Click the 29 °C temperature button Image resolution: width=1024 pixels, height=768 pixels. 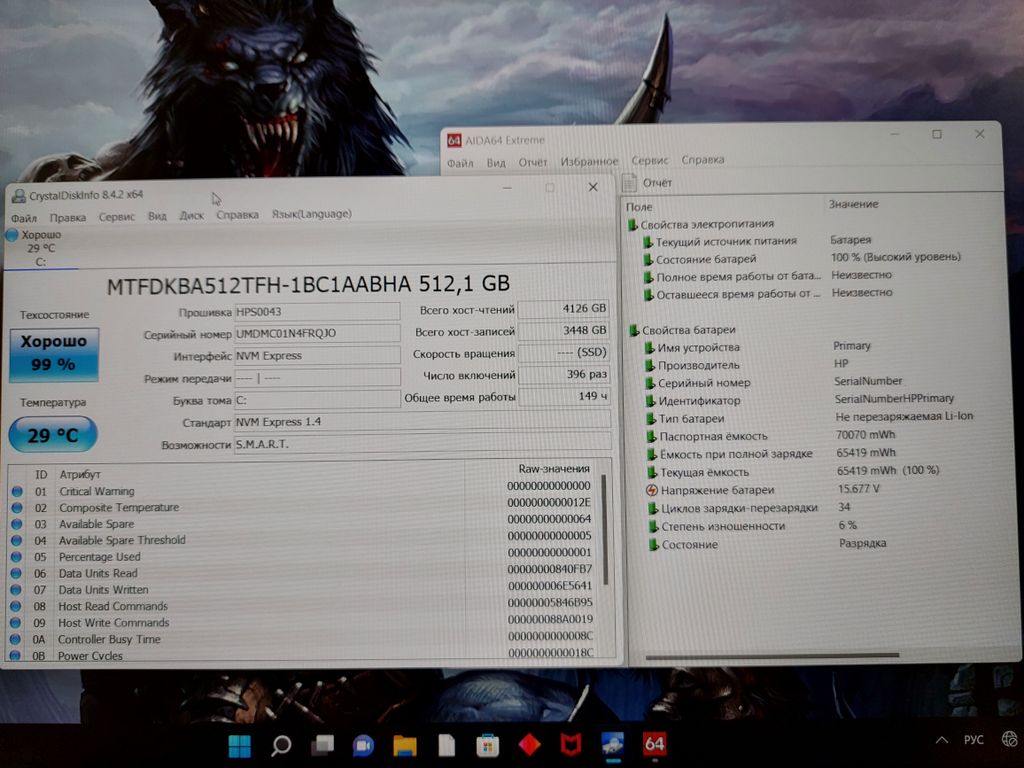point(53,435)
